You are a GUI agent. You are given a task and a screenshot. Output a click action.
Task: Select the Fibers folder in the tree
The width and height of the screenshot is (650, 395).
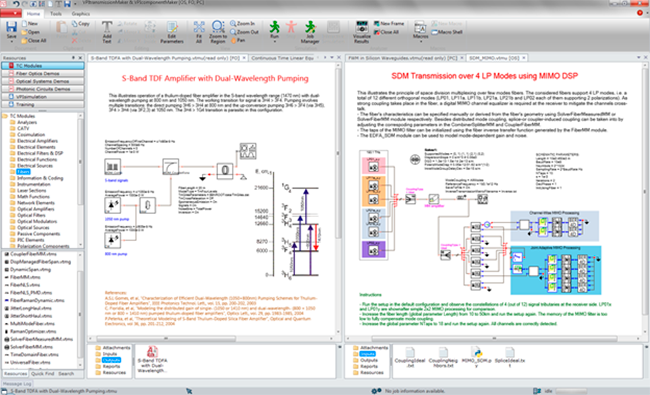pyautogui.click(x=23, y=172)
